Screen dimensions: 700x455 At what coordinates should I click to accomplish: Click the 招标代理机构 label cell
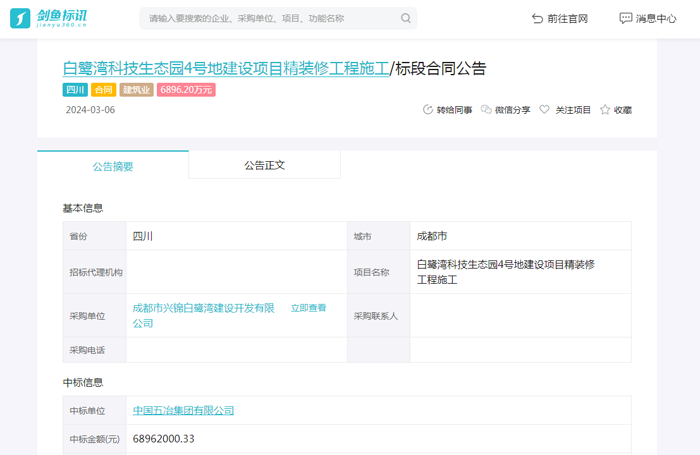pyautogui.click(x=95, y=272)
